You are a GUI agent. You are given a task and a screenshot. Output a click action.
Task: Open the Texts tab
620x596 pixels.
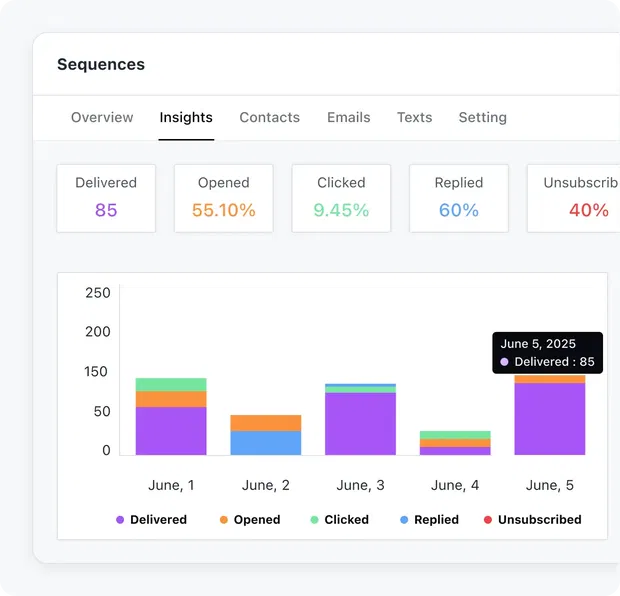[x=414, y=117]
